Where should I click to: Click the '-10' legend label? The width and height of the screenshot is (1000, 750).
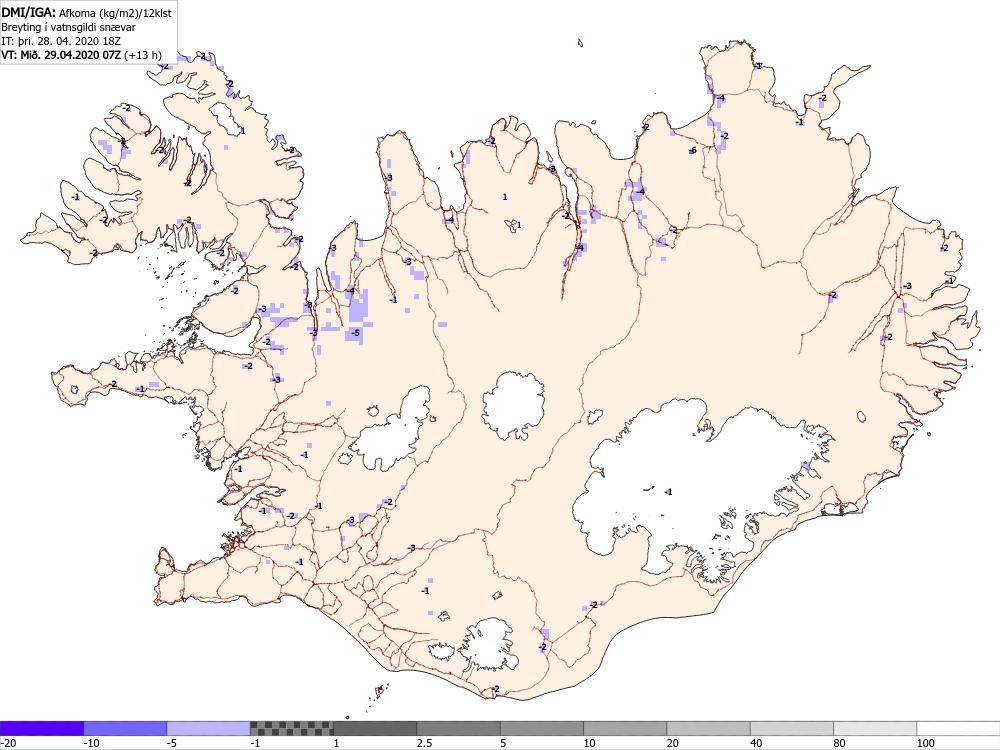[91, 743]
